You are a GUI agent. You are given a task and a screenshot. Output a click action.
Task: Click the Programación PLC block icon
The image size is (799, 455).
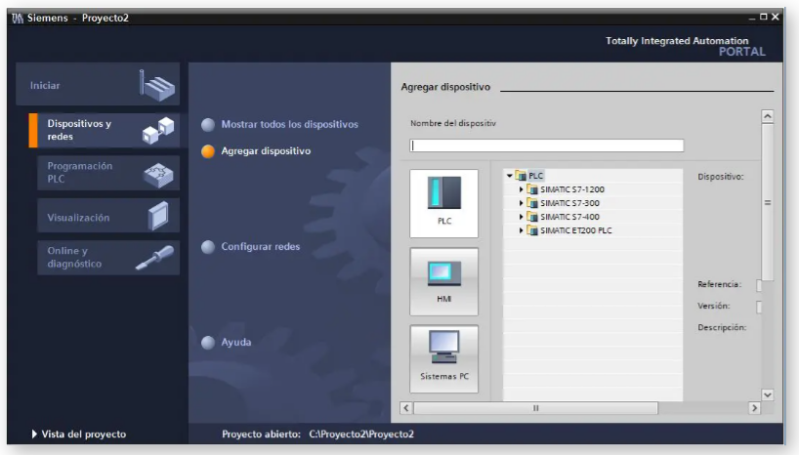click(x=158, y=176)
